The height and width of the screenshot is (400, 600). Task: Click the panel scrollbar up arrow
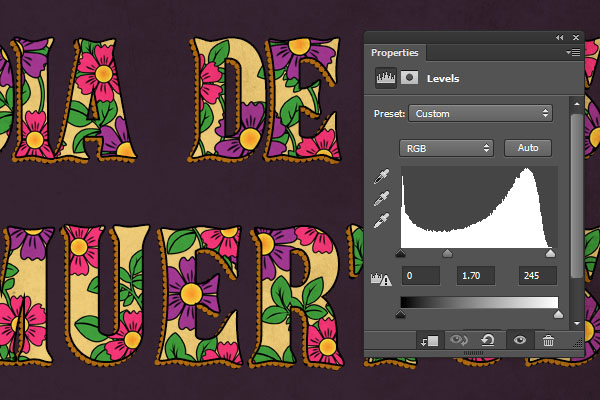pos(577,104)
